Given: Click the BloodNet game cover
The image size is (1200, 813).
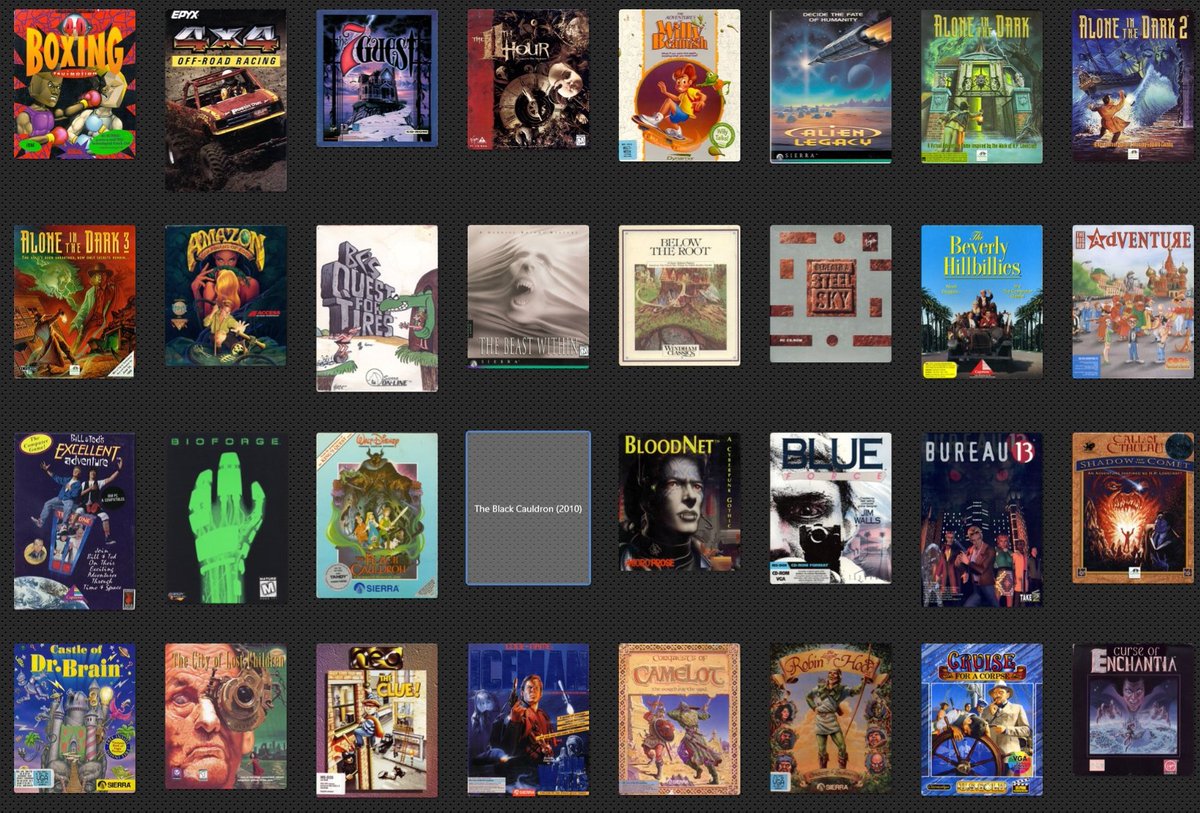Looking at the screenshot, I should click(x=679, y=502).
